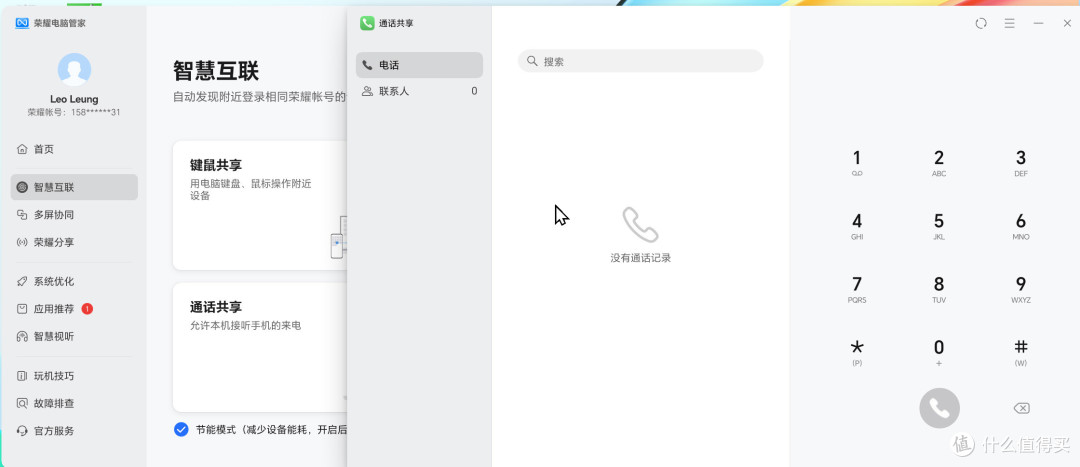Click the backspace delete icon on dialer
The width and height of the screenshot is (1080, 467).
(x=1021, y=408)
